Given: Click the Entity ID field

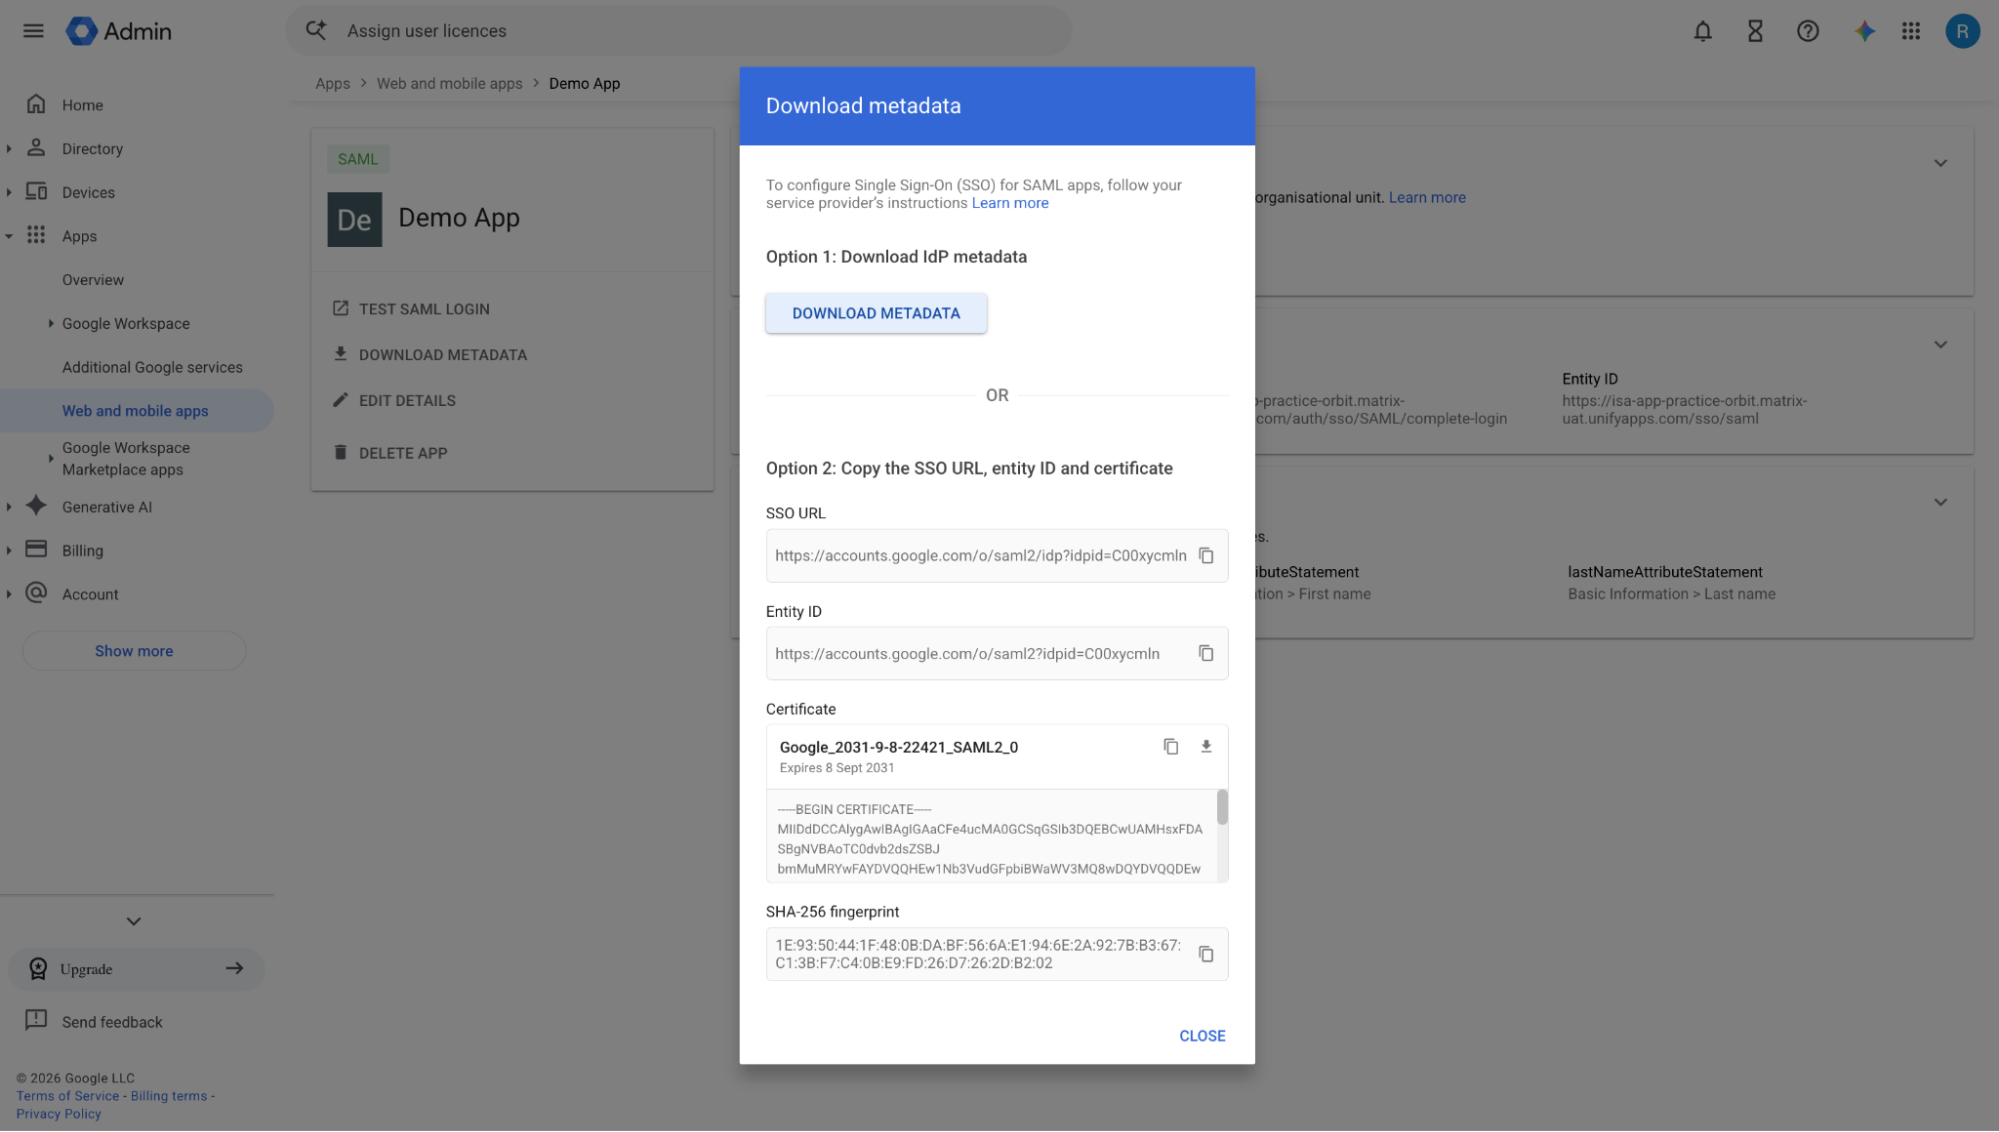Looking at the screenshot, I should click(x=997, y=654).
